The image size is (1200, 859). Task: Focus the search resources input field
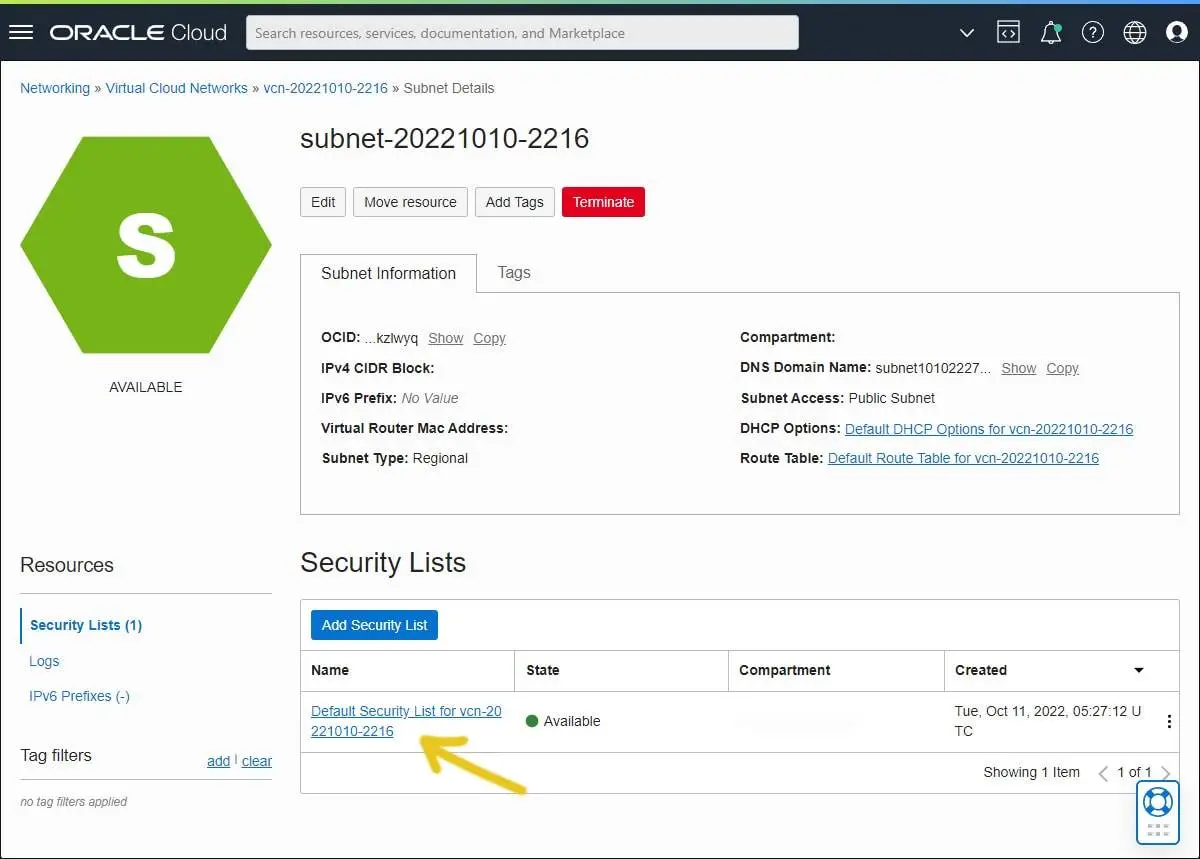[522, 33]
